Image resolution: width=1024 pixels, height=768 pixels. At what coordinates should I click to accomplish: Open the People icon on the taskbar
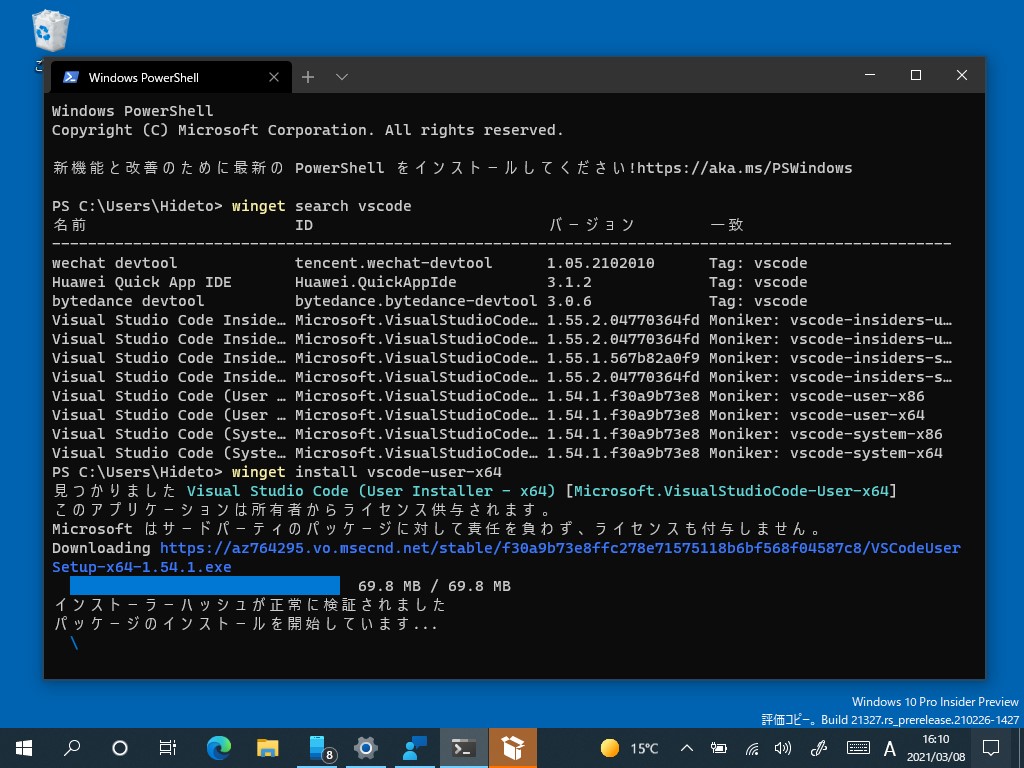click(414, 747)
